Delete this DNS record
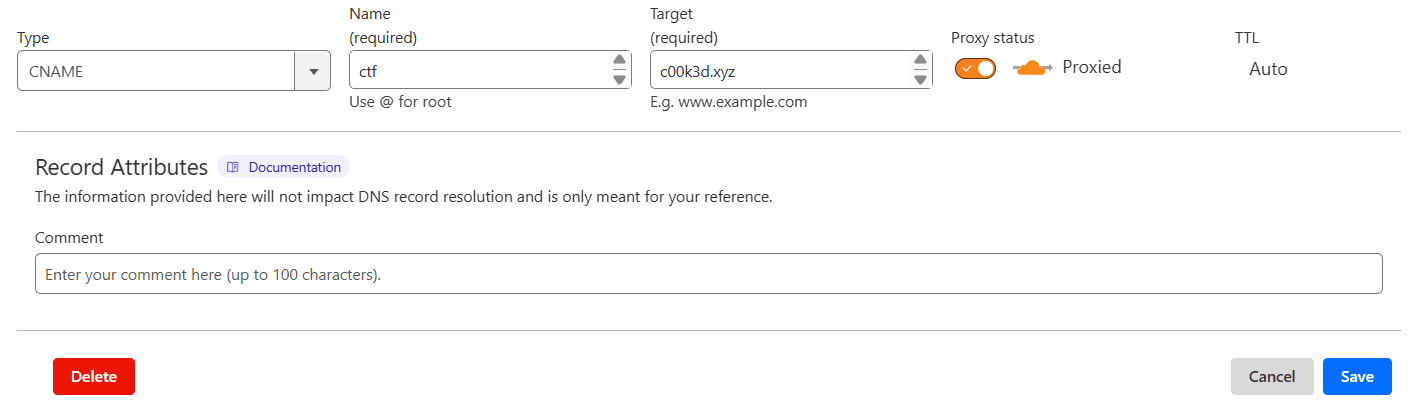The height and width of the screenshot is (420, 1414). 94,376
